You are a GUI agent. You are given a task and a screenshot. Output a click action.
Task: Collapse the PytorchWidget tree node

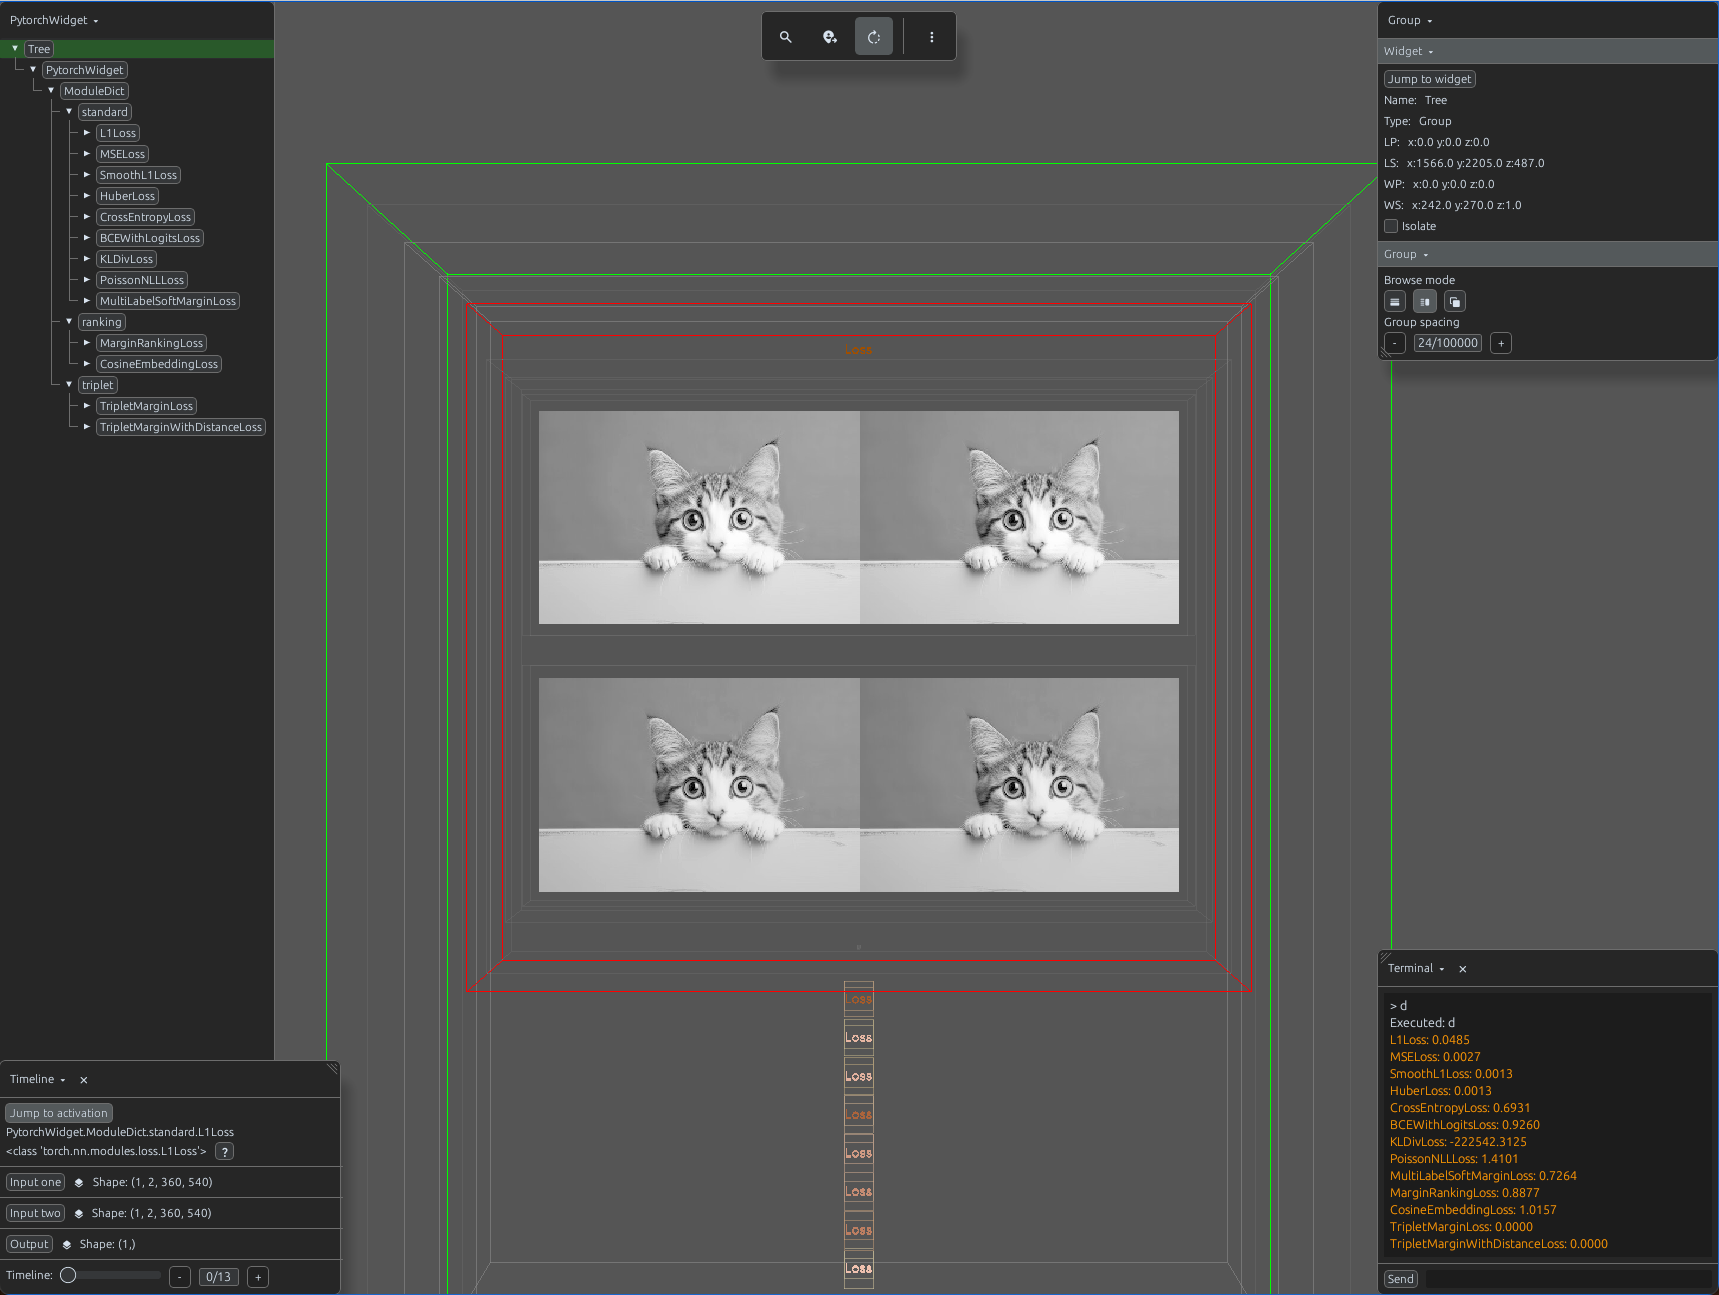(33, 69)
